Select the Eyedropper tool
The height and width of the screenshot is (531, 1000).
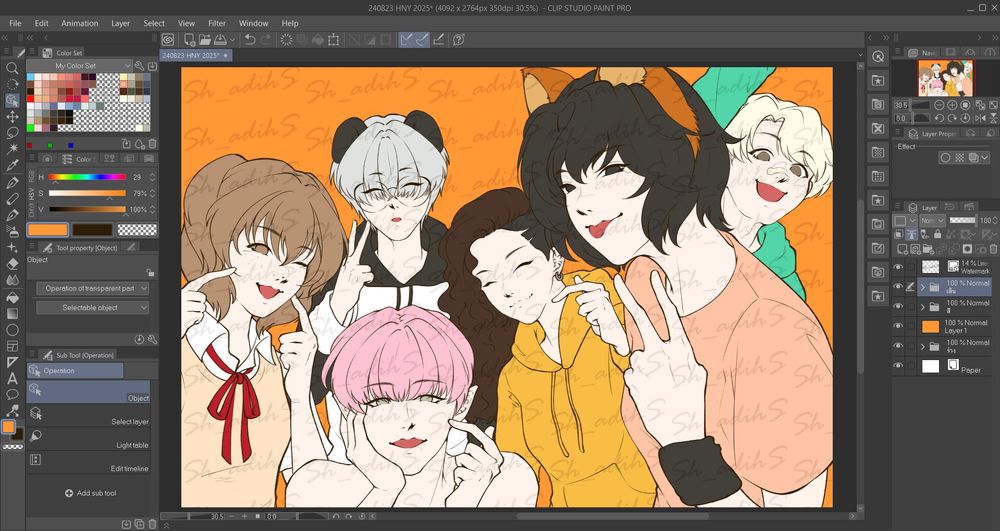click(12, 166)
